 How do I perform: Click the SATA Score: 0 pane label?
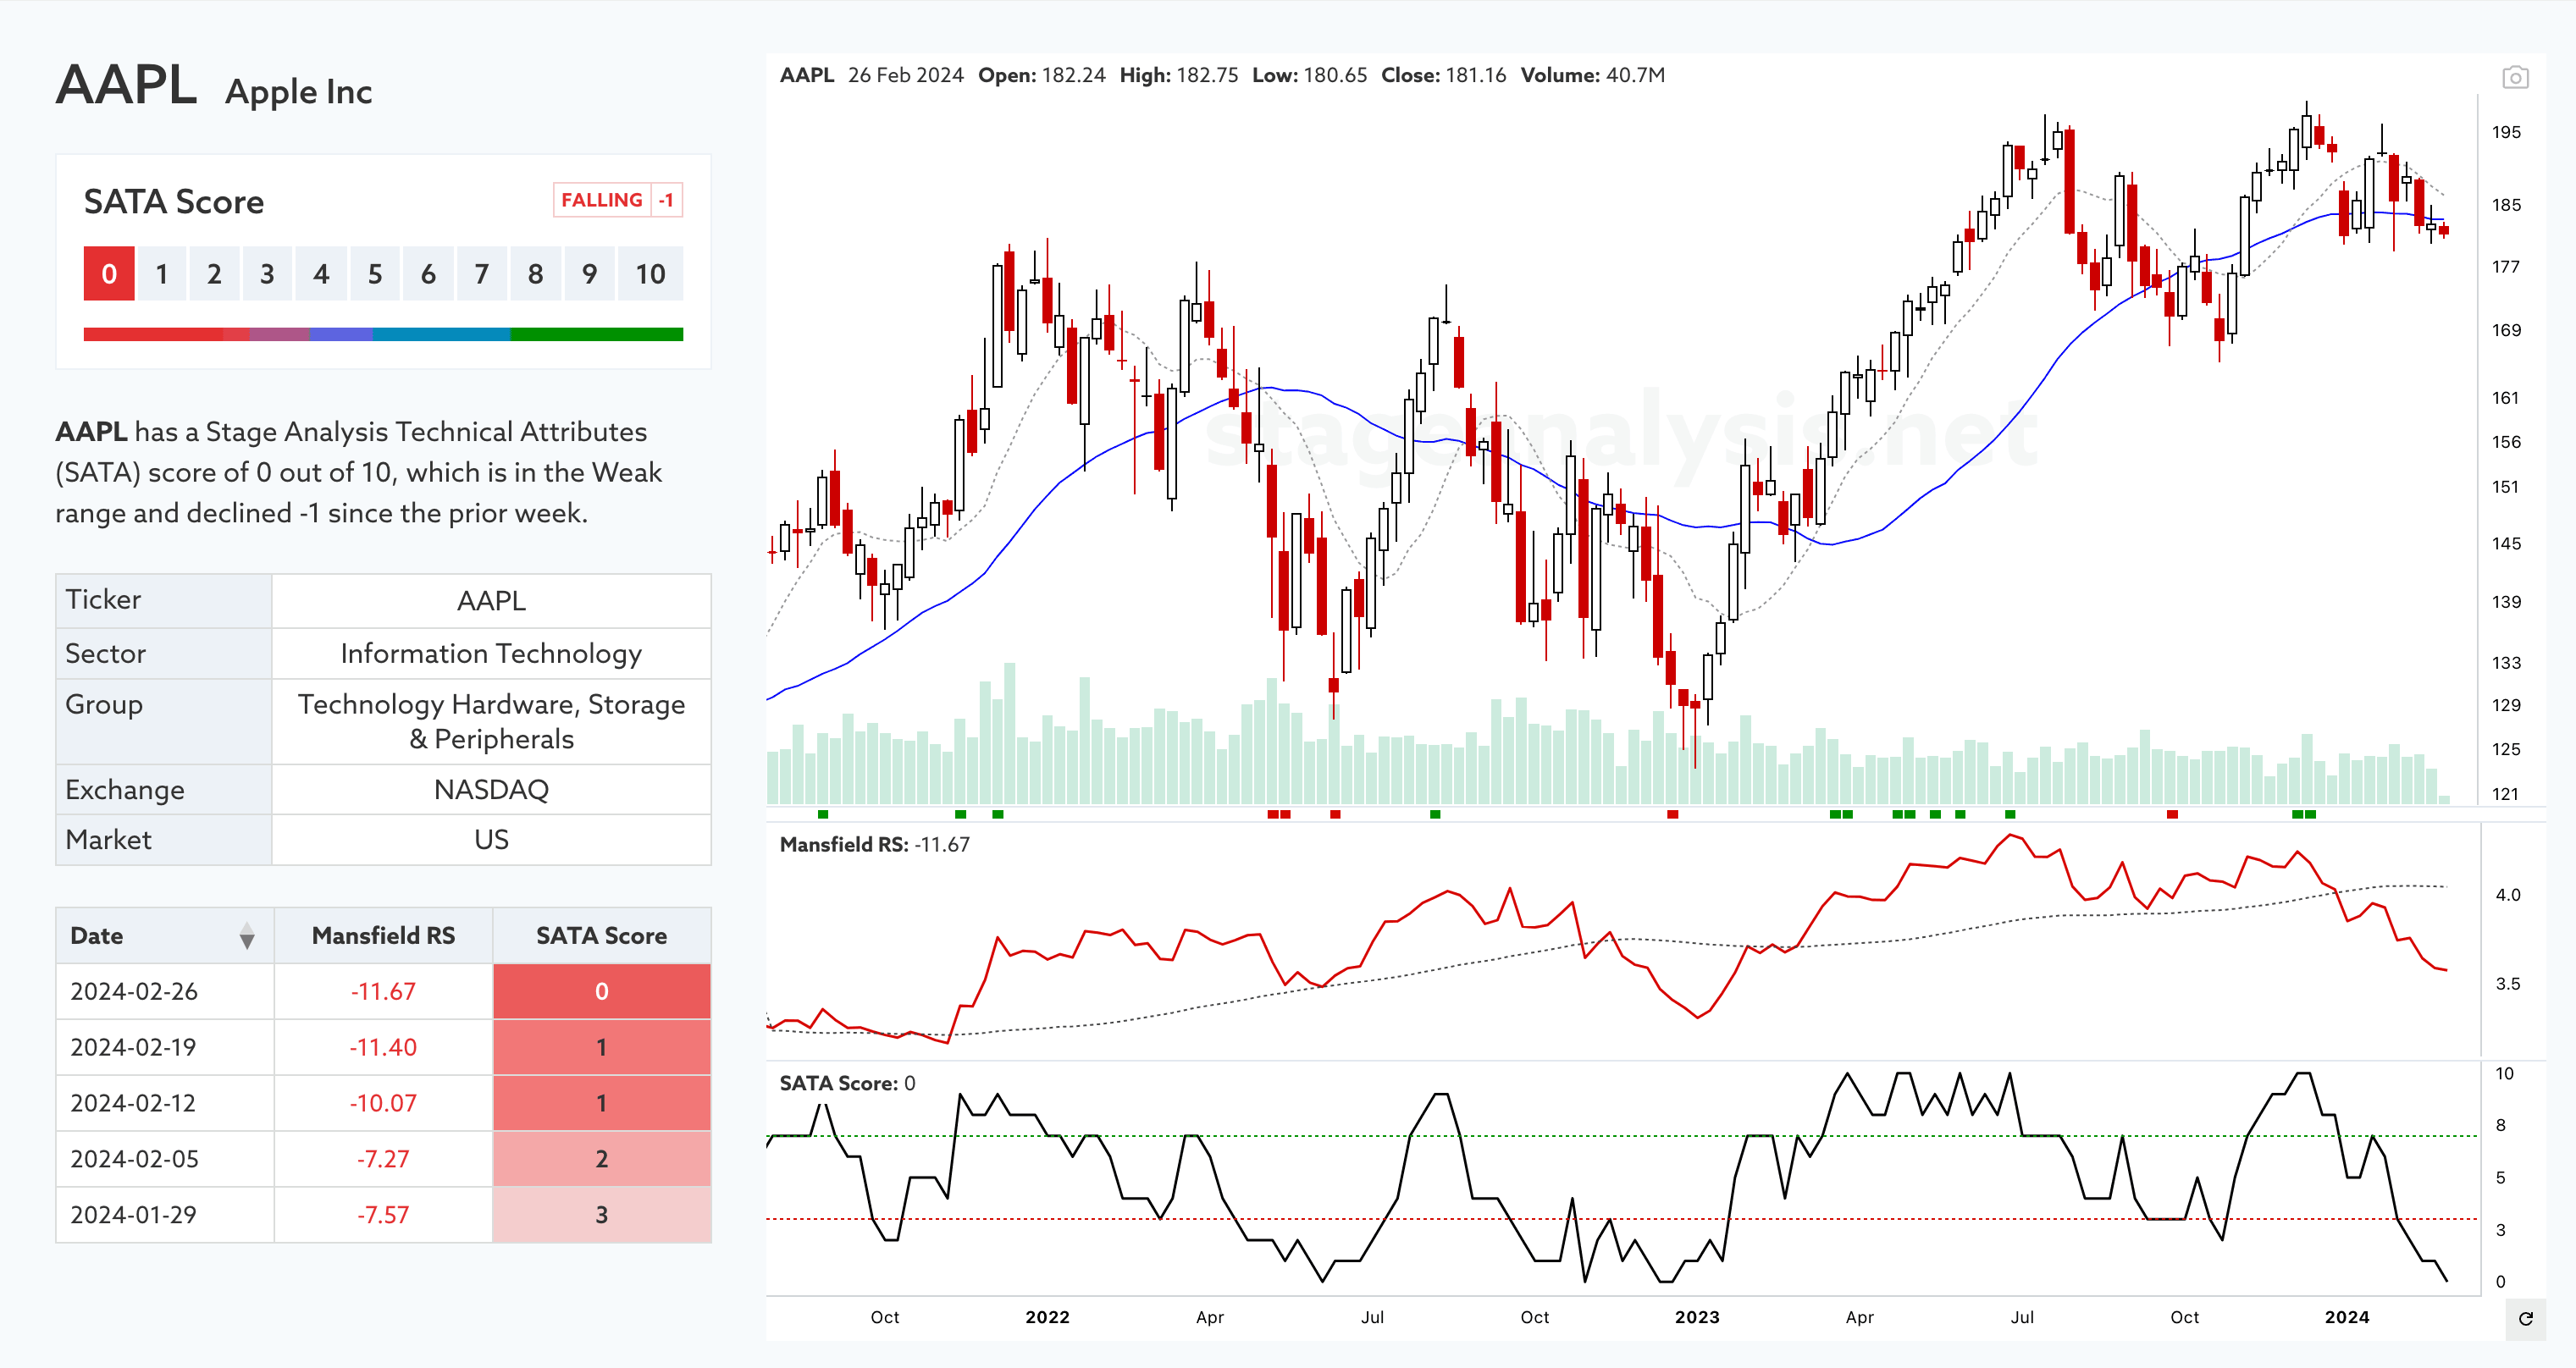[847, 1084]
